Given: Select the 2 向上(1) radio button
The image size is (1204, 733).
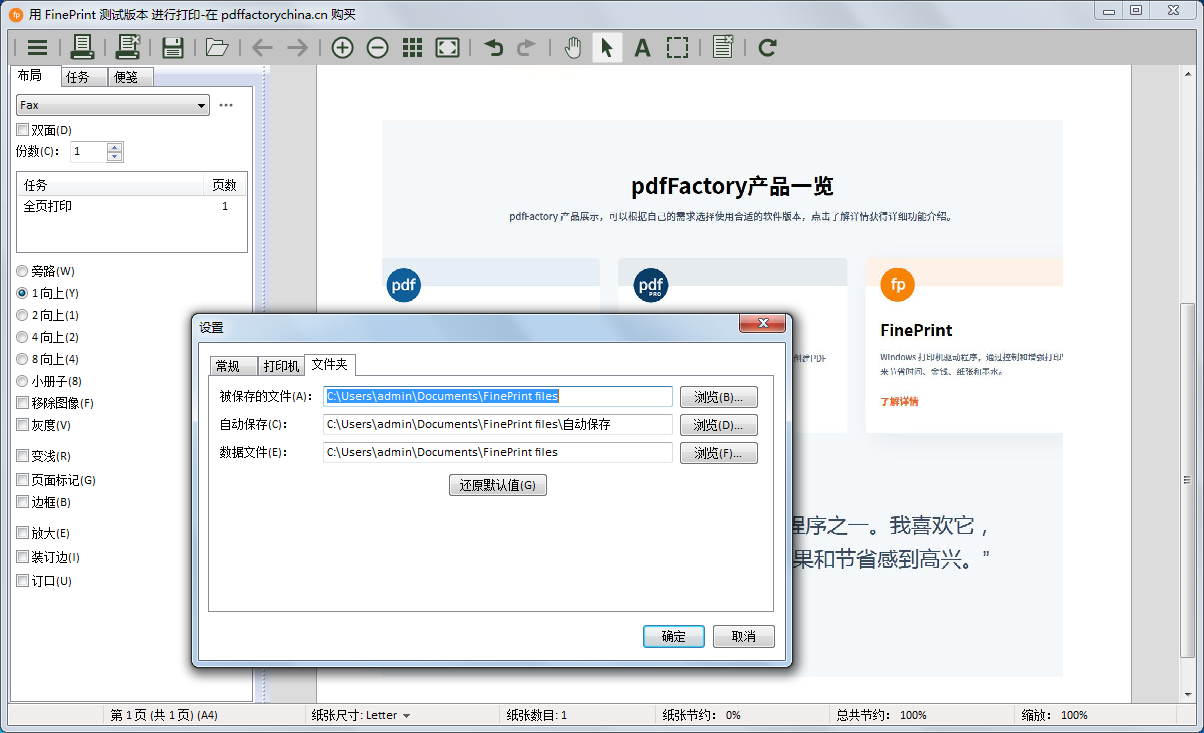Looking at the screenshot, I should [23, 315].
